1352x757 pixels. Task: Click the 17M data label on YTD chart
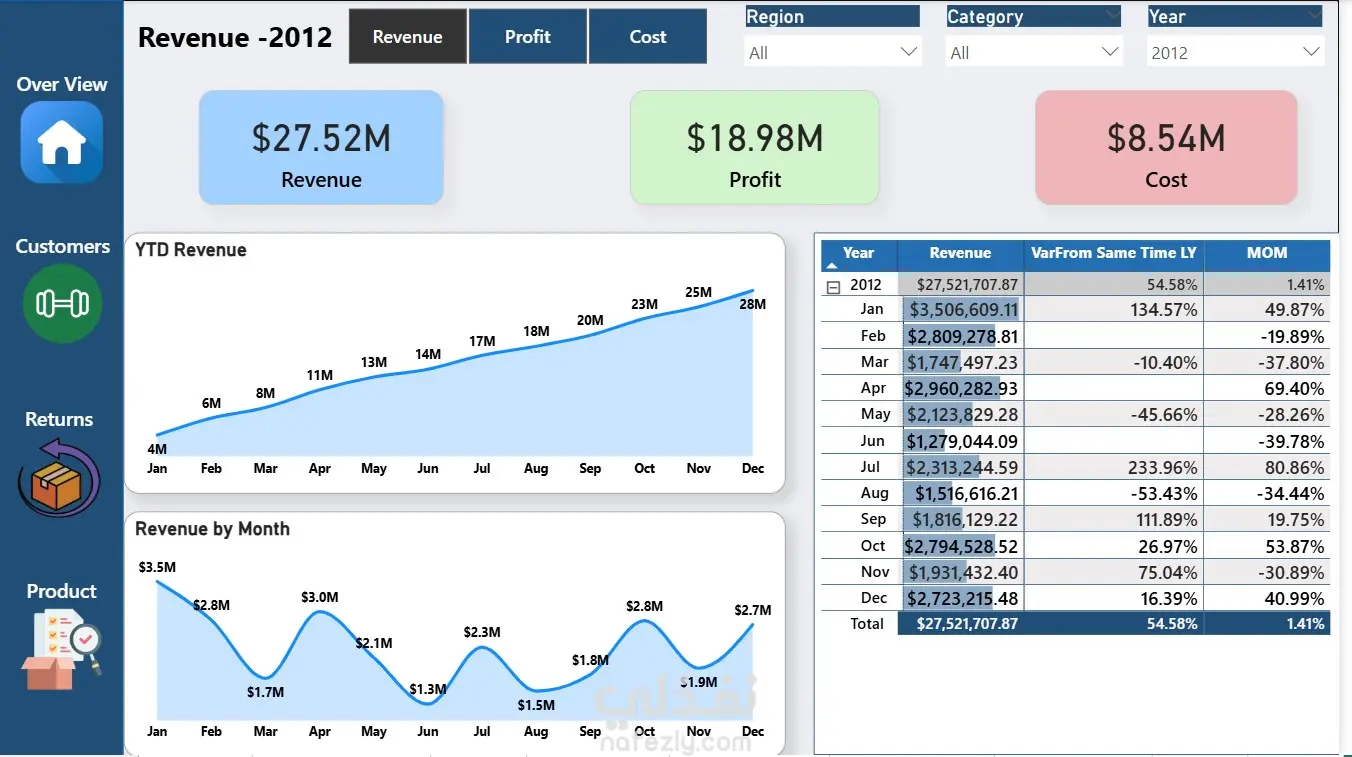482,341
